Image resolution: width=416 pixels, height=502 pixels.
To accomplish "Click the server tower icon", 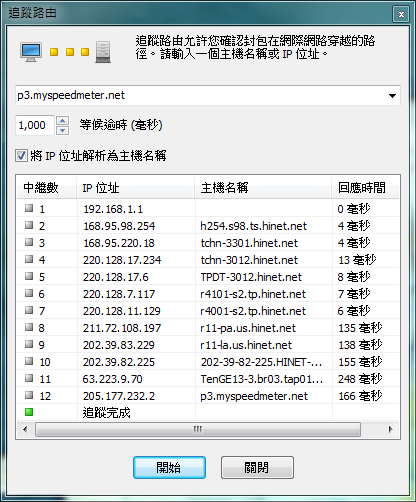I will [103, 52].
